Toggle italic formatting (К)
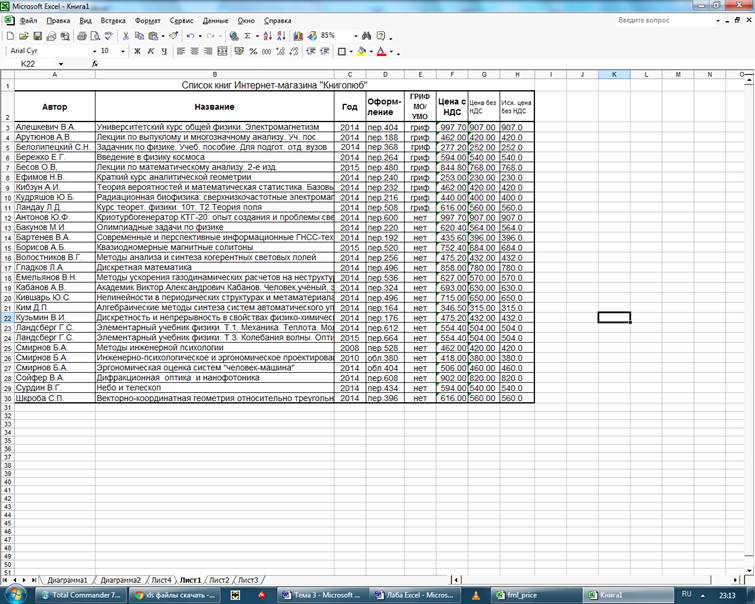Viewport: 755px width, 604px height. coord(151,51)
